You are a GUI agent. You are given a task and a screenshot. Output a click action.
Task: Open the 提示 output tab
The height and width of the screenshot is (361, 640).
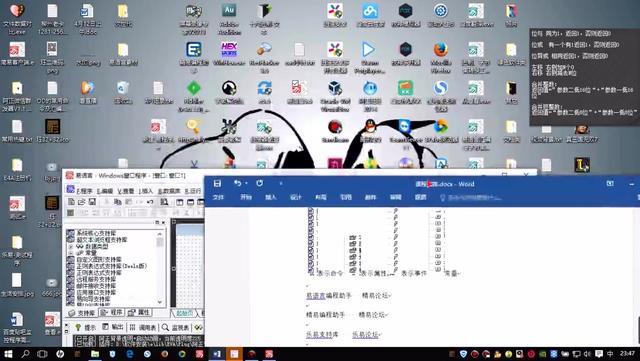pos(86,328)
